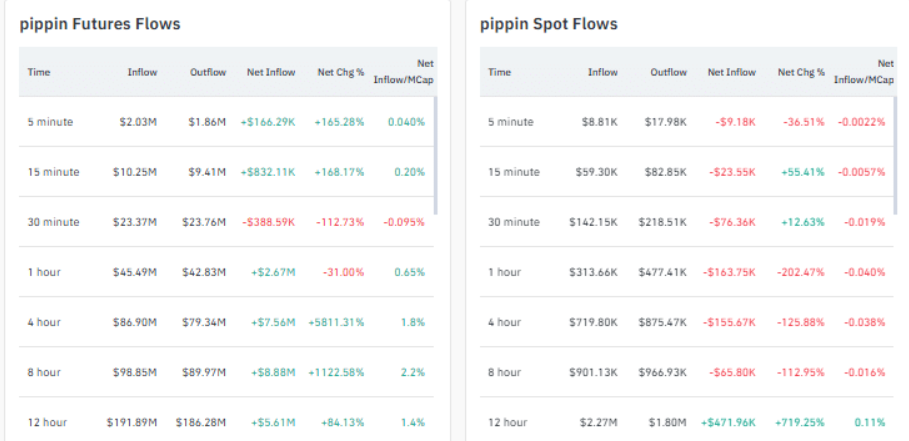Image resolution: width=909 pixels, height=441 pixels.
Task: Click the +$832.11K net inflow value
Action: tap(267, 172)
